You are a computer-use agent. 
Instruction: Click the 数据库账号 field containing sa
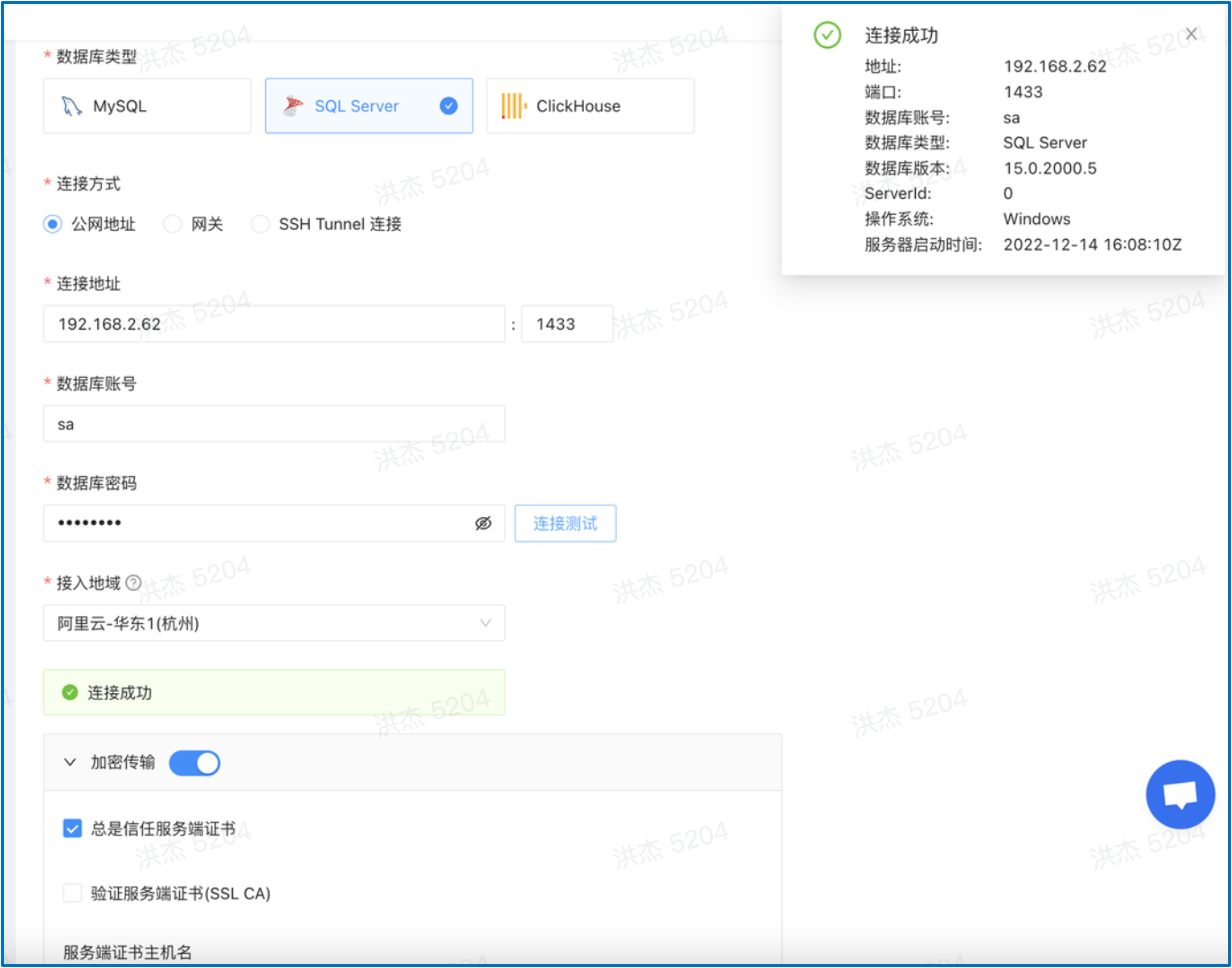(x=274, y=424)
